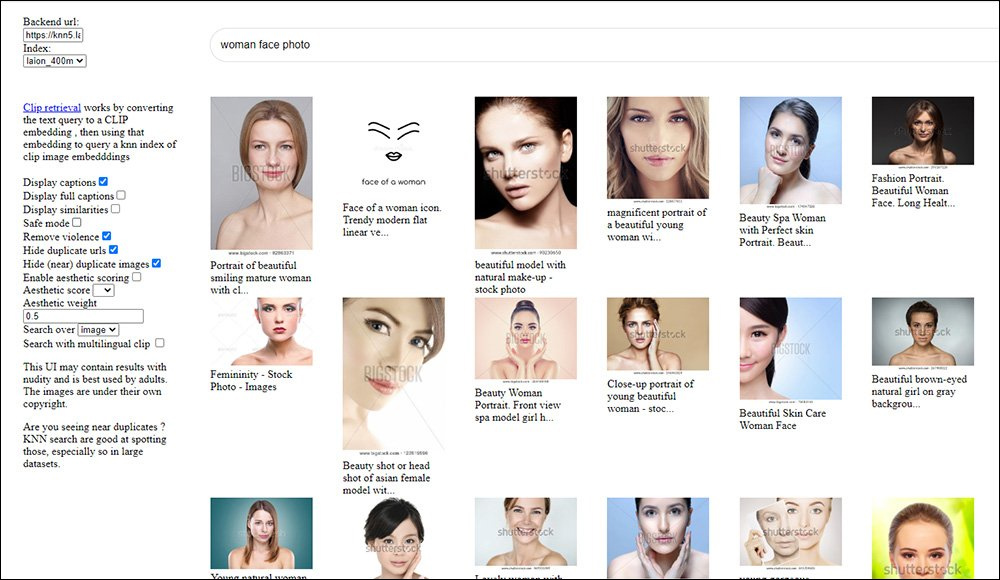Image resolution: width=1000 pixels, height=580 pixels.
Task: Disable Hide near duplicate images
Action: coord(155,263)
